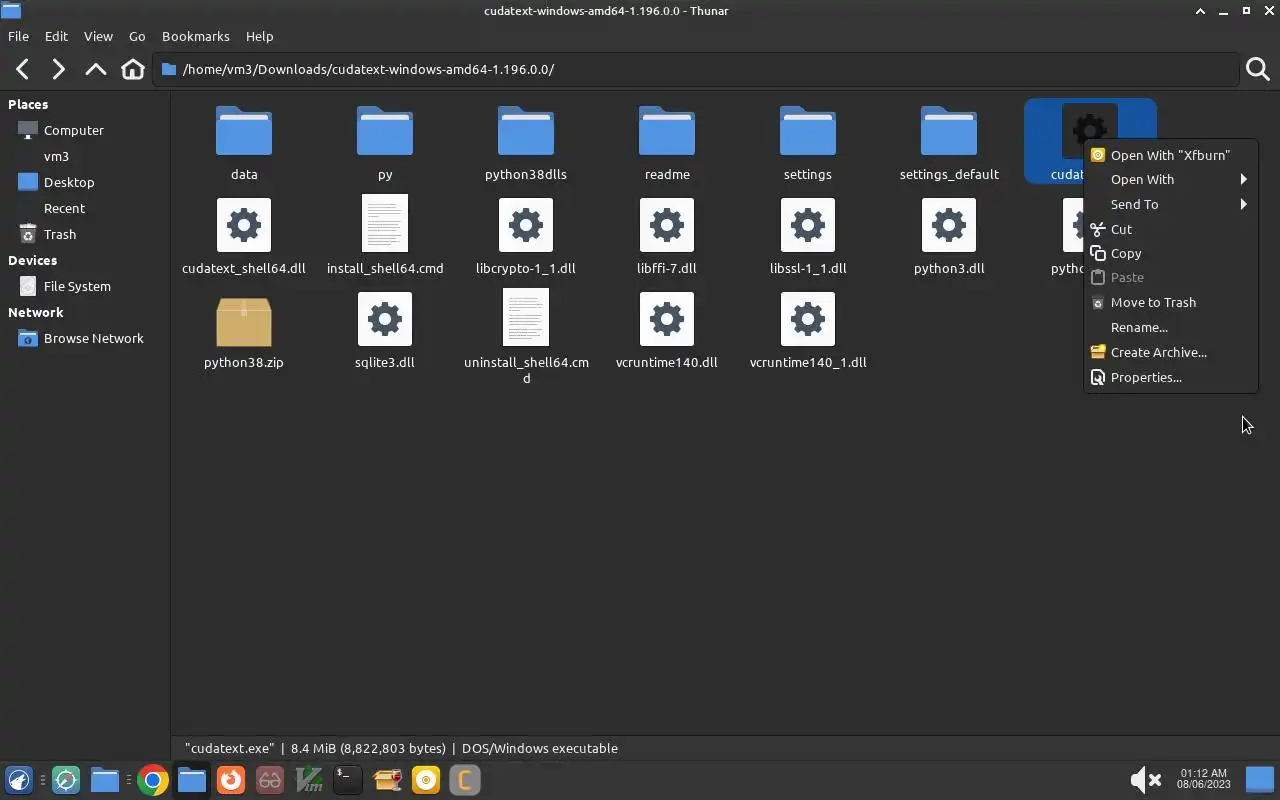Image resolution: width=1280 pixels, height=800 pixels.
Task: Choose Rename... in the context menu
Action: point(1170,328)
